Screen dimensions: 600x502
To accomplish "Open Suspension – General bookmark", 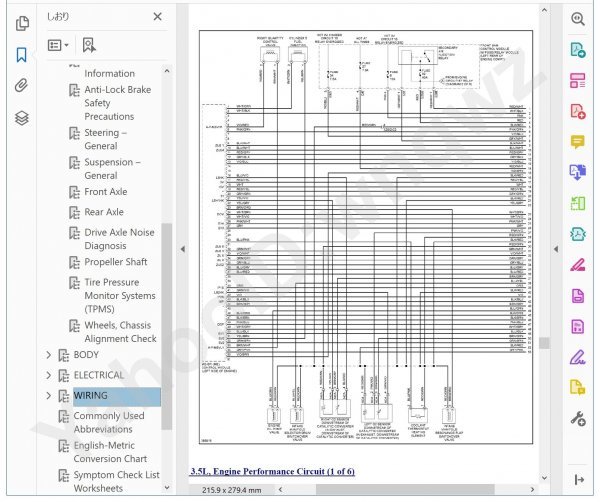I will [x=112, y=169].
